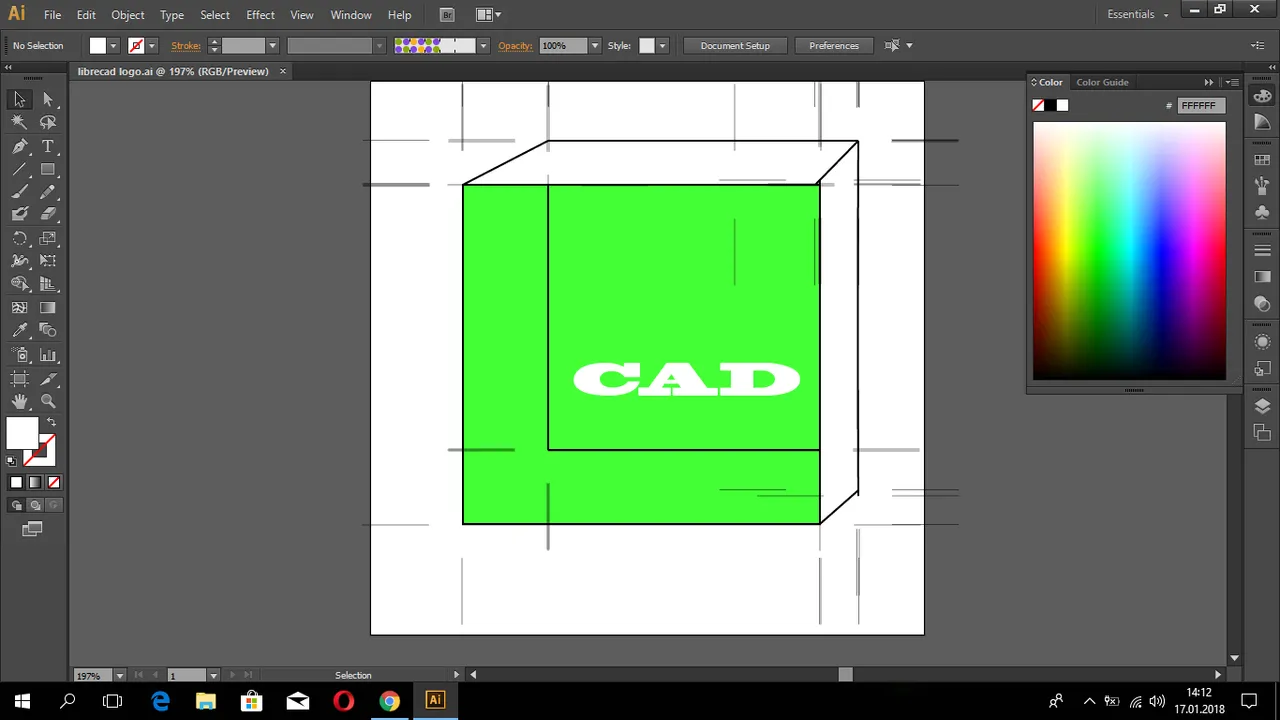Select the Gradient tool
1280x720 pixels.
coord(48,308)
